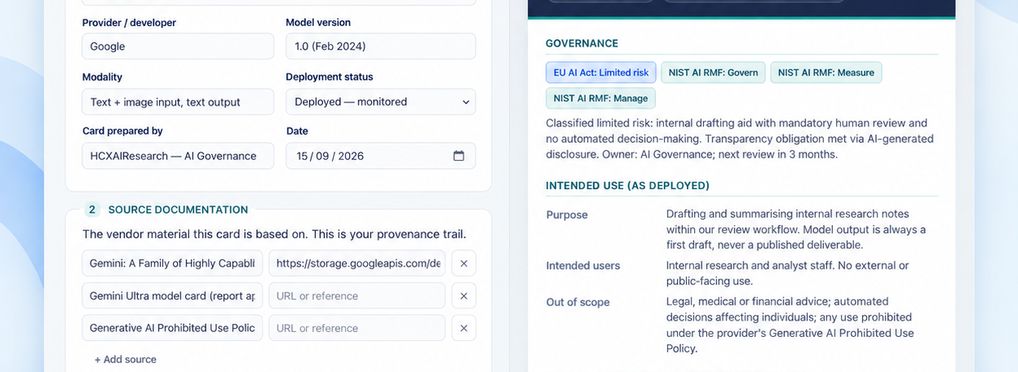Edit the Generative AI Prohibited Use title field
The image size is (1018, 372).
click(x=172, y=328)
